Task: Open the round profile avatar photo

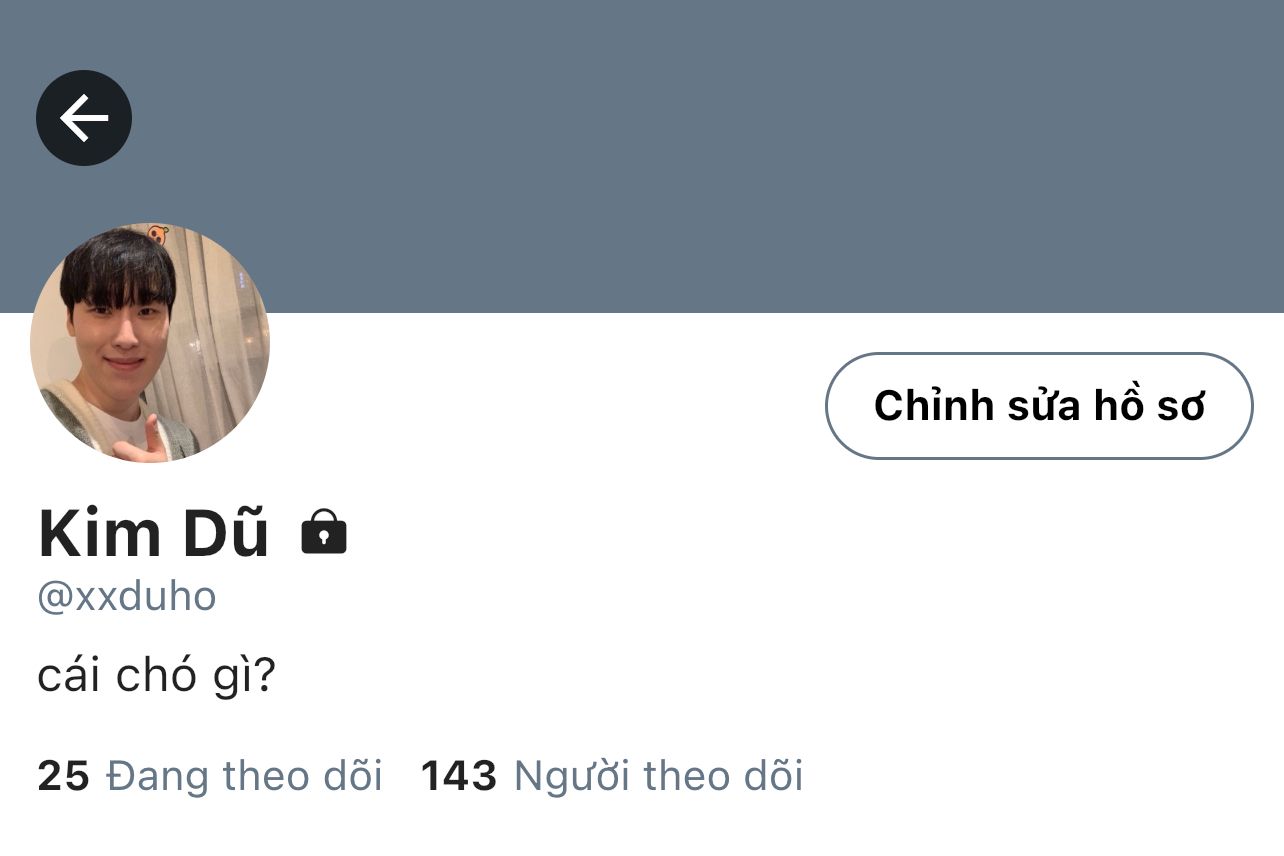Action: (x=150, y=343)
